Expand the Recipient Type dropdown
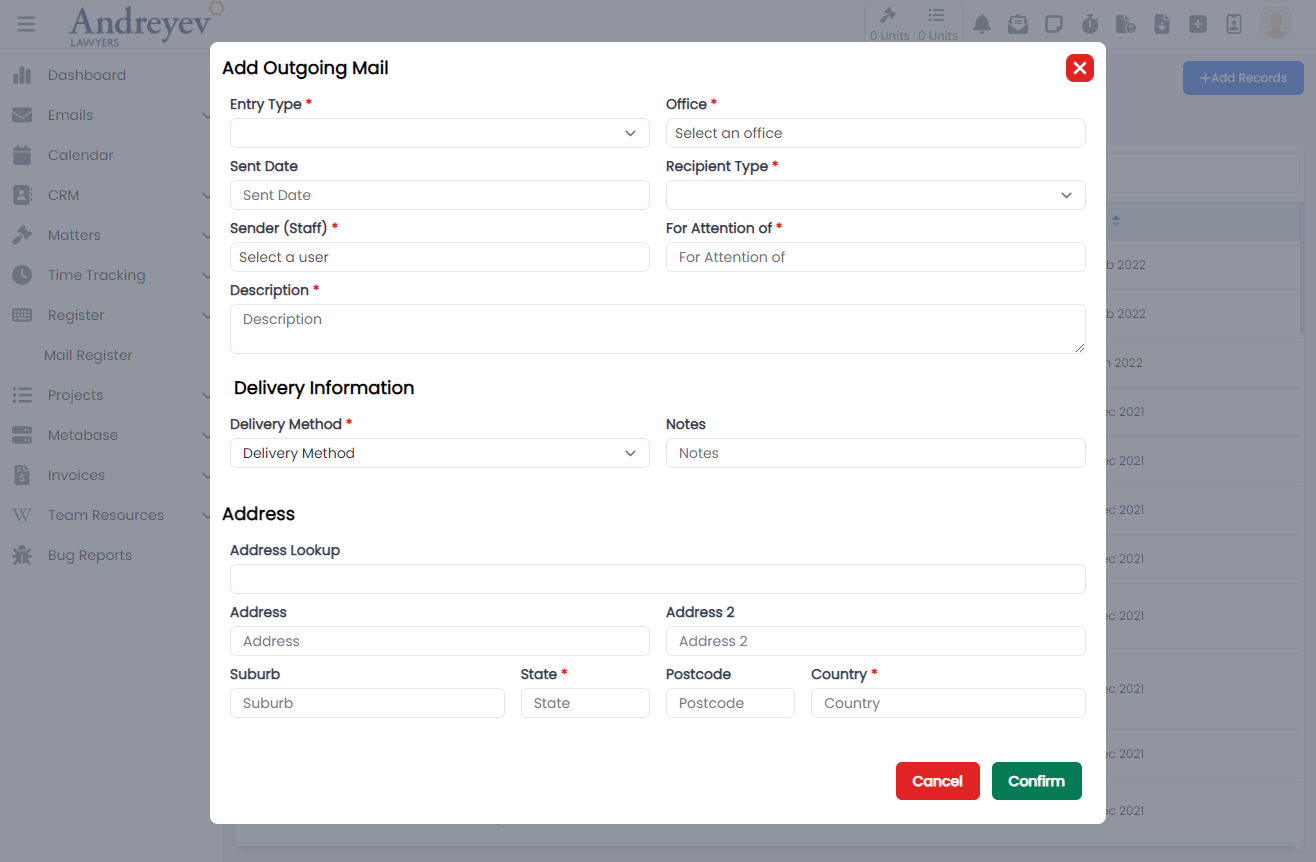 point(875,195)
